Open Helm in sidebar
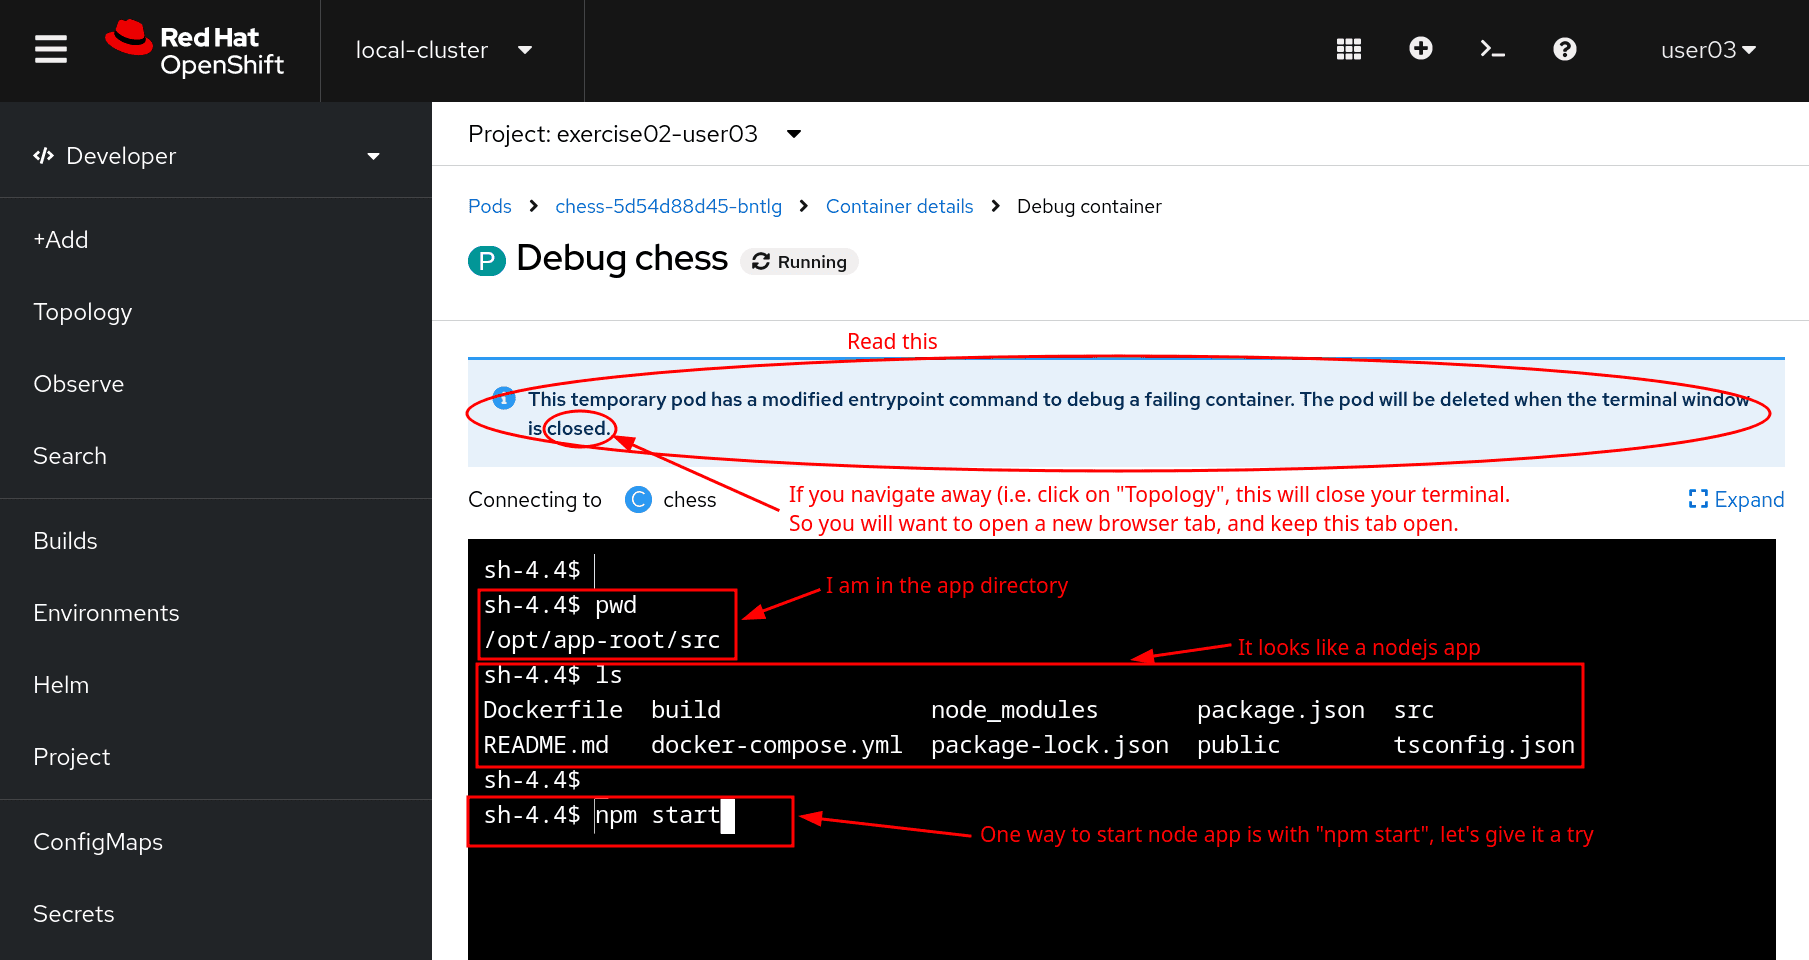The image size is (1809, 960). tap(61, 685)
